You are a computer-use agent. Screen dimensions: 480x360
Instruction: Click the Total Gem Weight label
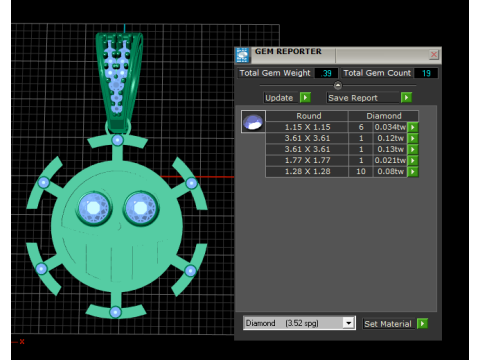275,73
